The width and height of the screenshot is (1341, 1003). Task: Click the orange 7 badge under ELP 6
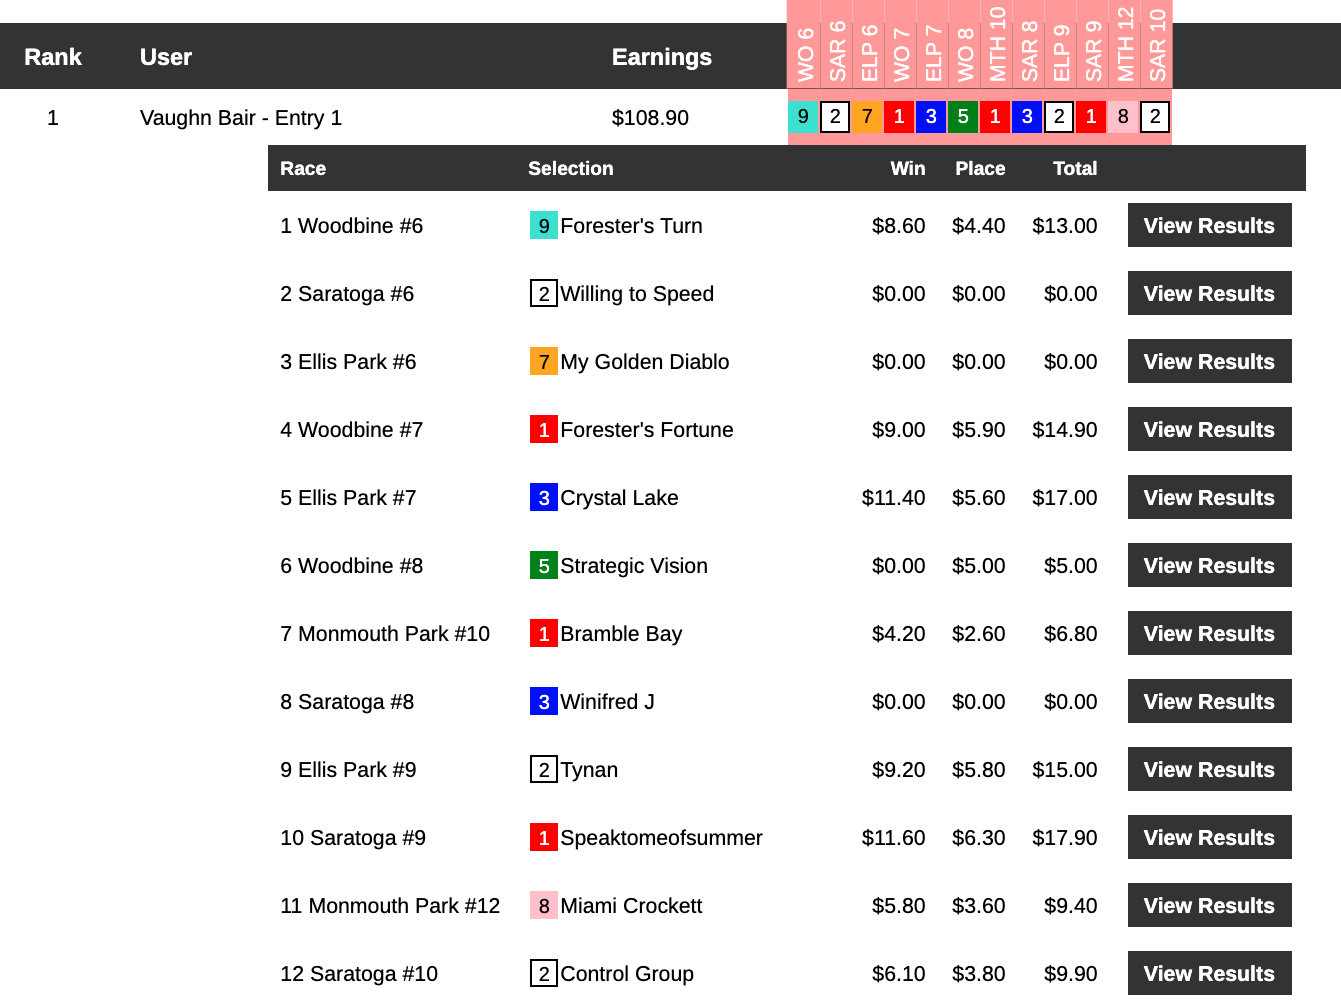tap(867, 117)
